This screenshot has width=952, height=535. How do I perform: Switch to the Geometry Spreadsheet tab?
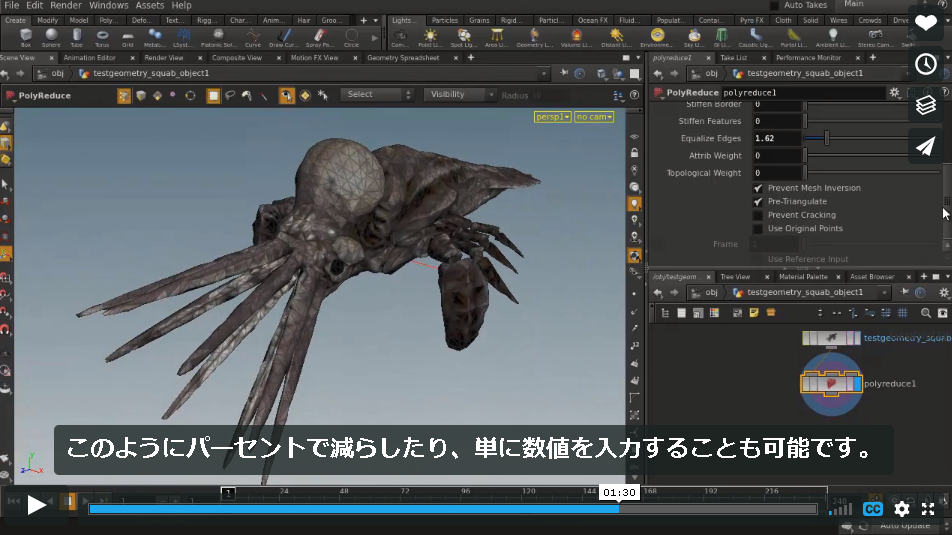point(403,58)
